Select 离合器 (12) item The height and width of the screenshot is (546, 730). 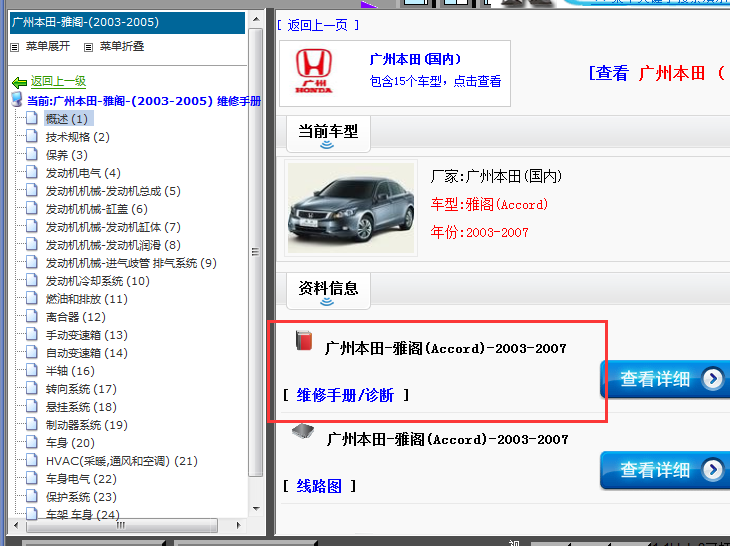76,317
